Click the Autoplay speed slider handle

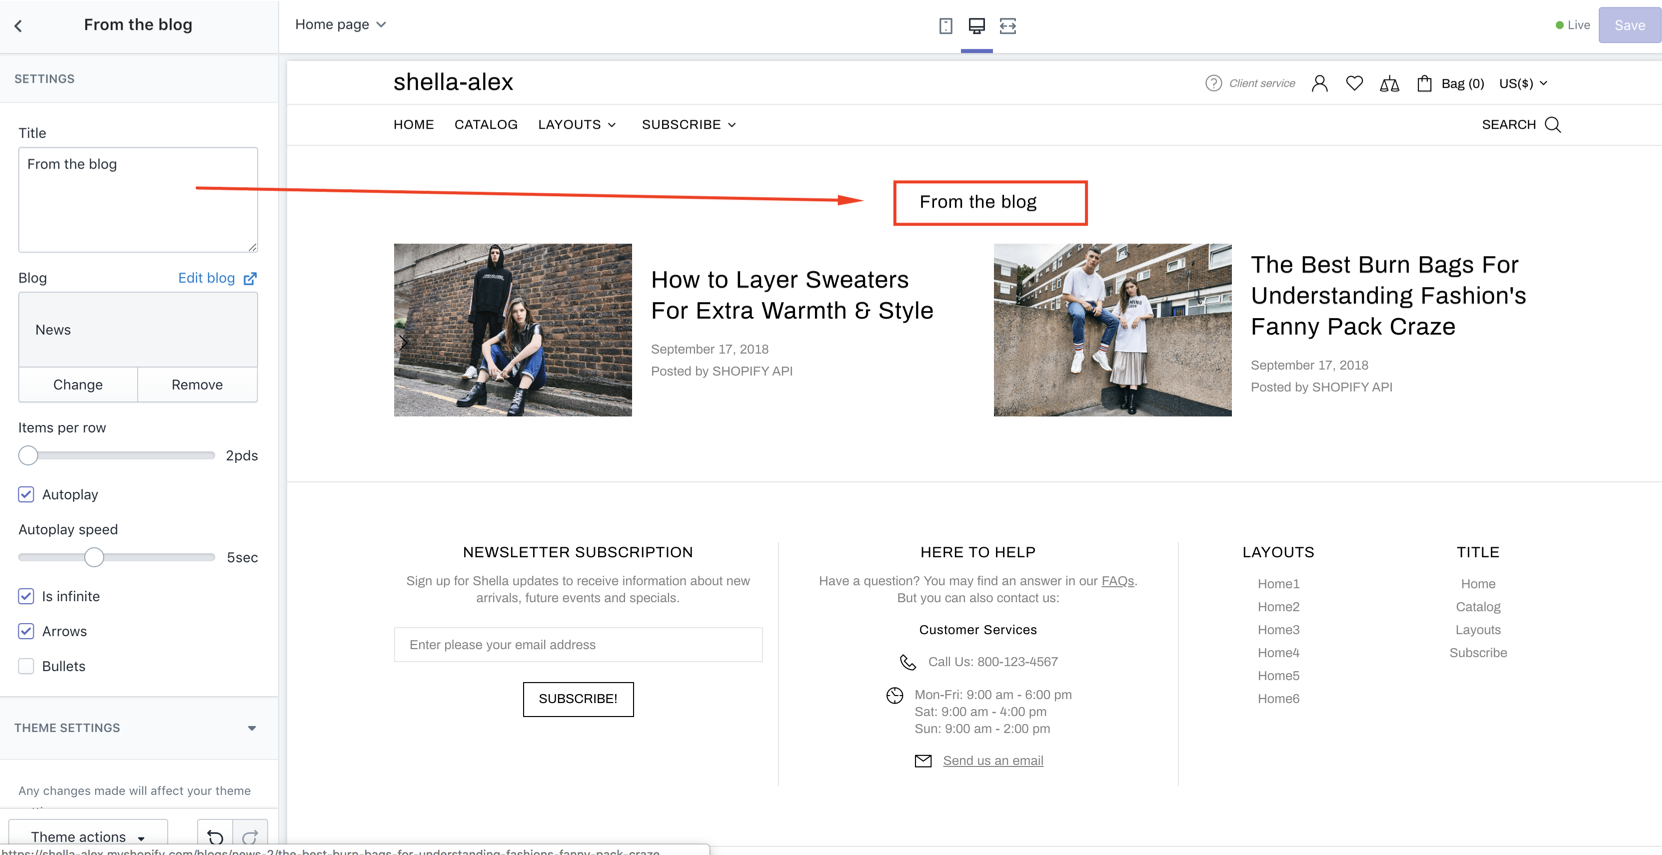click(x=94, y=557)
